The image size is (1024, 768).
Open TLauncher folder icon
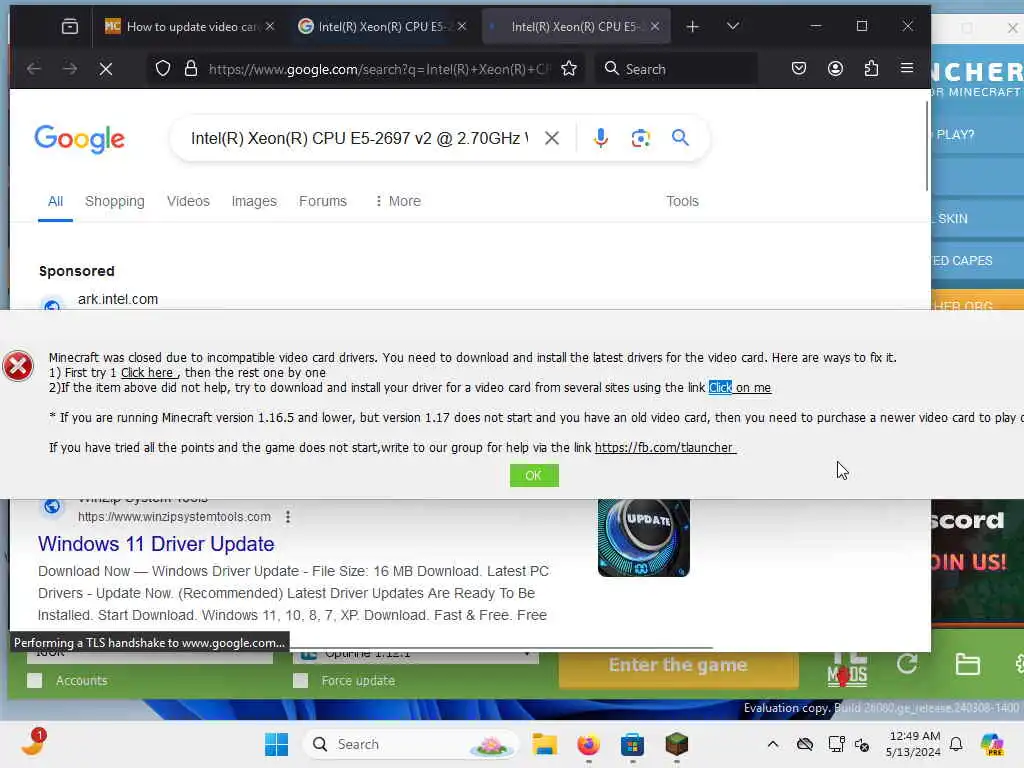click(x=967, y=665)
